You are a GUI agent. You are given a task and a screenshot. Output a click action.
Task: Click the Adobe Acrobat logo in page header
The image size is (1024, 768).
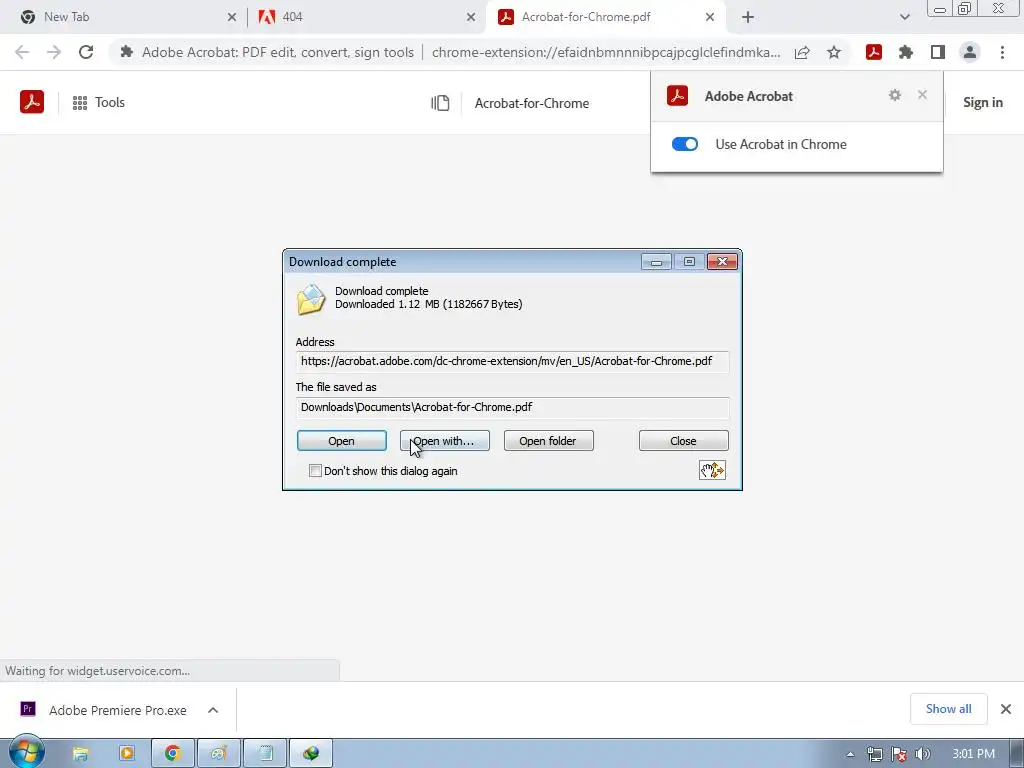tap(32, 102)
